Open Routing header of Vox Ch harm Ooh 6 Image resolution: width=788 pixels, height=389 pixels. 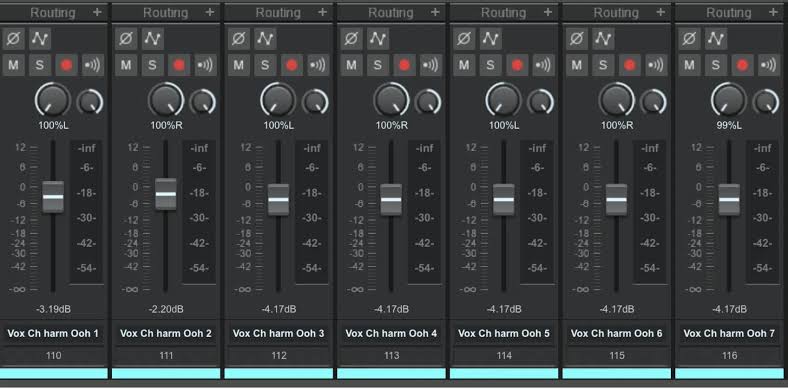[x=616, y=13]
